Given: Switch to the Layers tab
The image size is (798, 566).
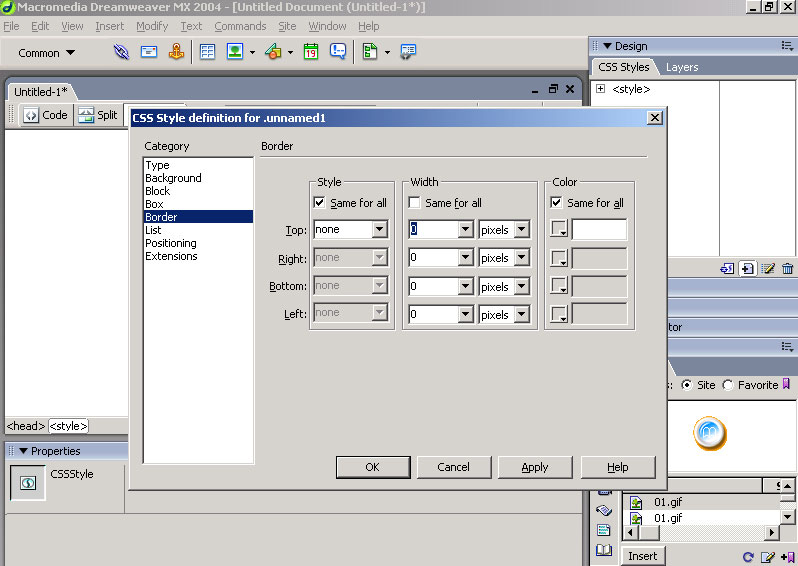Looking at the screenshot, I should pyautogui.click(x=682, y=67).
